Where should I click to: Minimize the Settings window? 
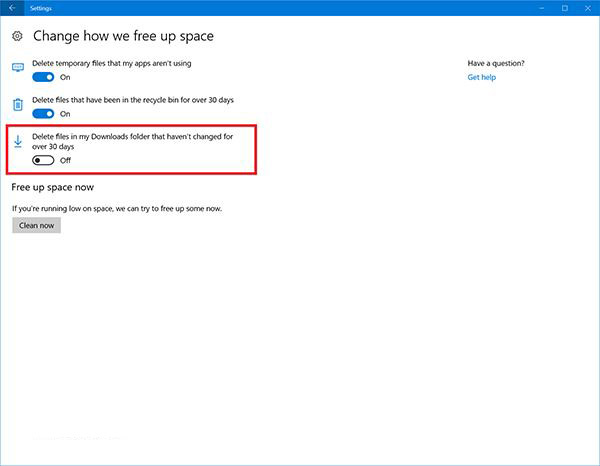pyautogui.click(x=536, y=8)
